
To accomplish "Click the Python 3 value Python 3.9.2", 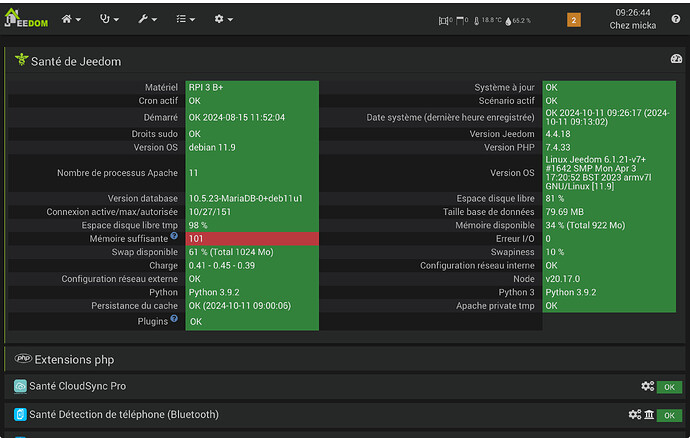I will (x=571, y=292).
